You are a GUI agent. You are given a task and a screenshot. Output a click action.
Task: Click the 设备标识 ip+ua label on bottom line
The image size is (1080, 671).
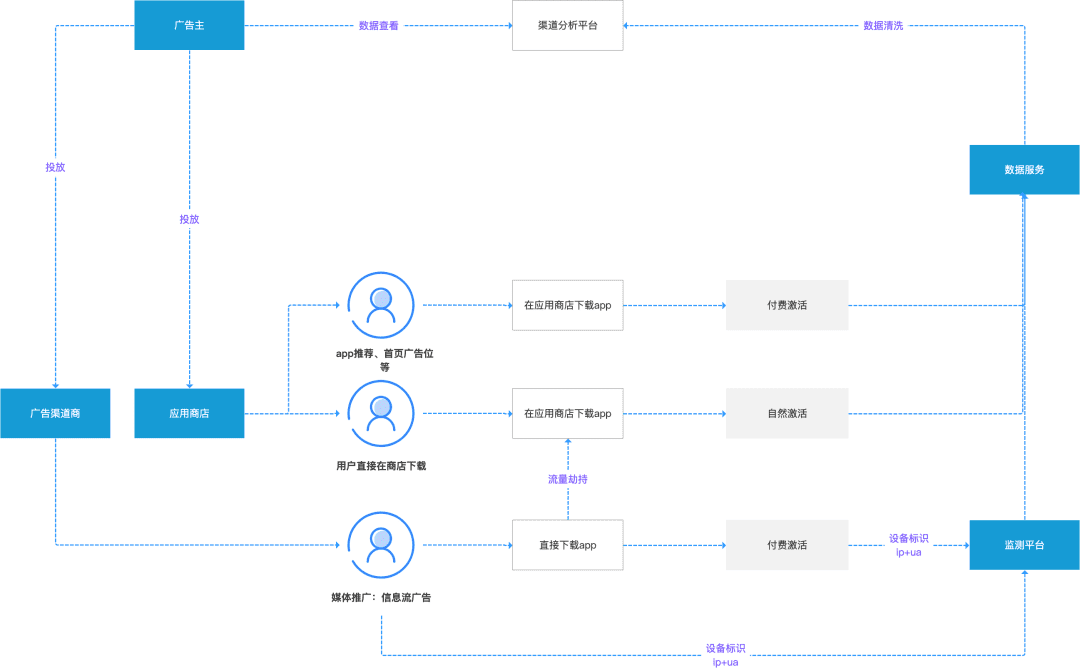[725, 655]
